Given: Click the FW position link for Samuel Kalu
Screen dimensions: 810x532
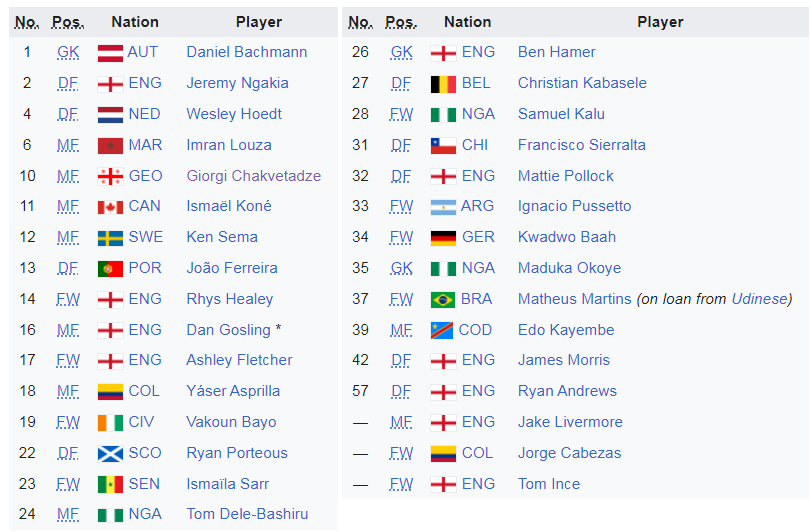Looking at the screenshot, I should (401, 114).
